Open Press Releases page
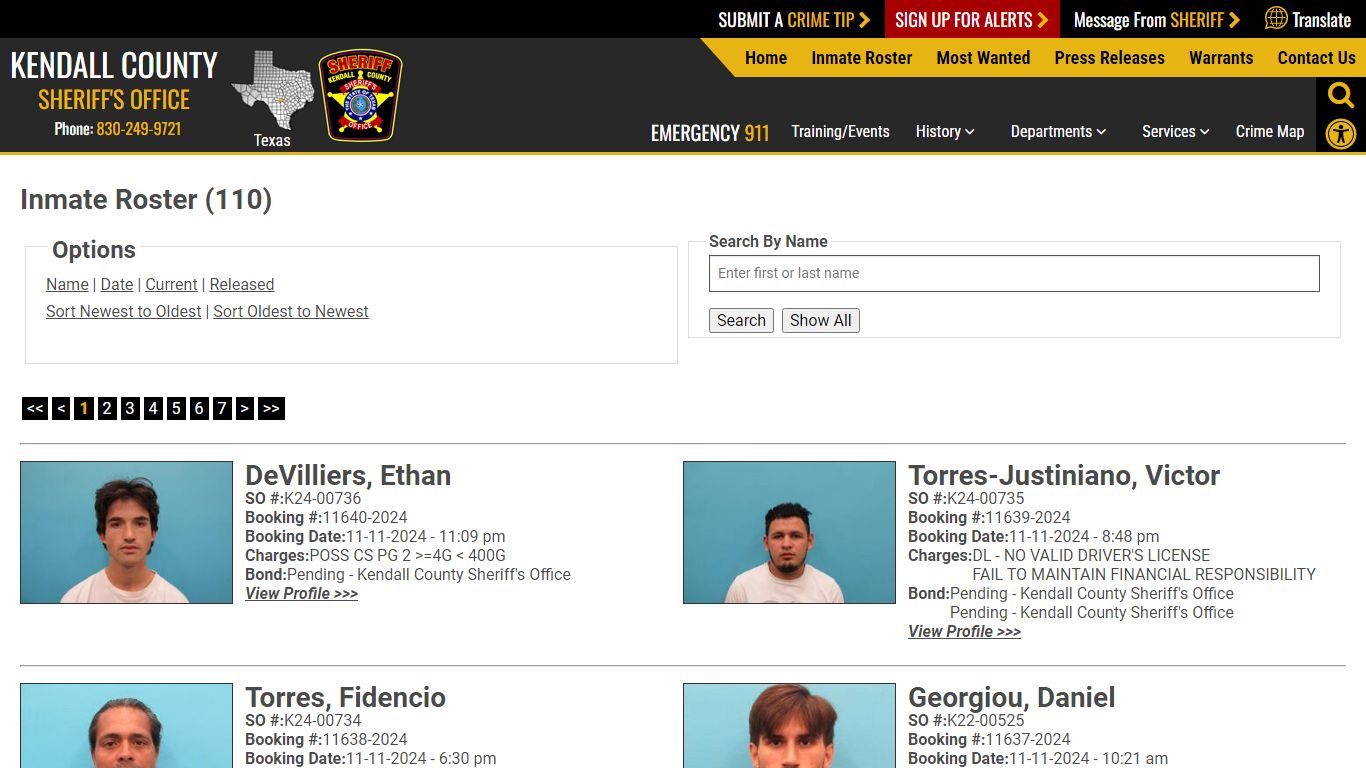Viewport: 1366px width, 768px height. [1109, 58]
